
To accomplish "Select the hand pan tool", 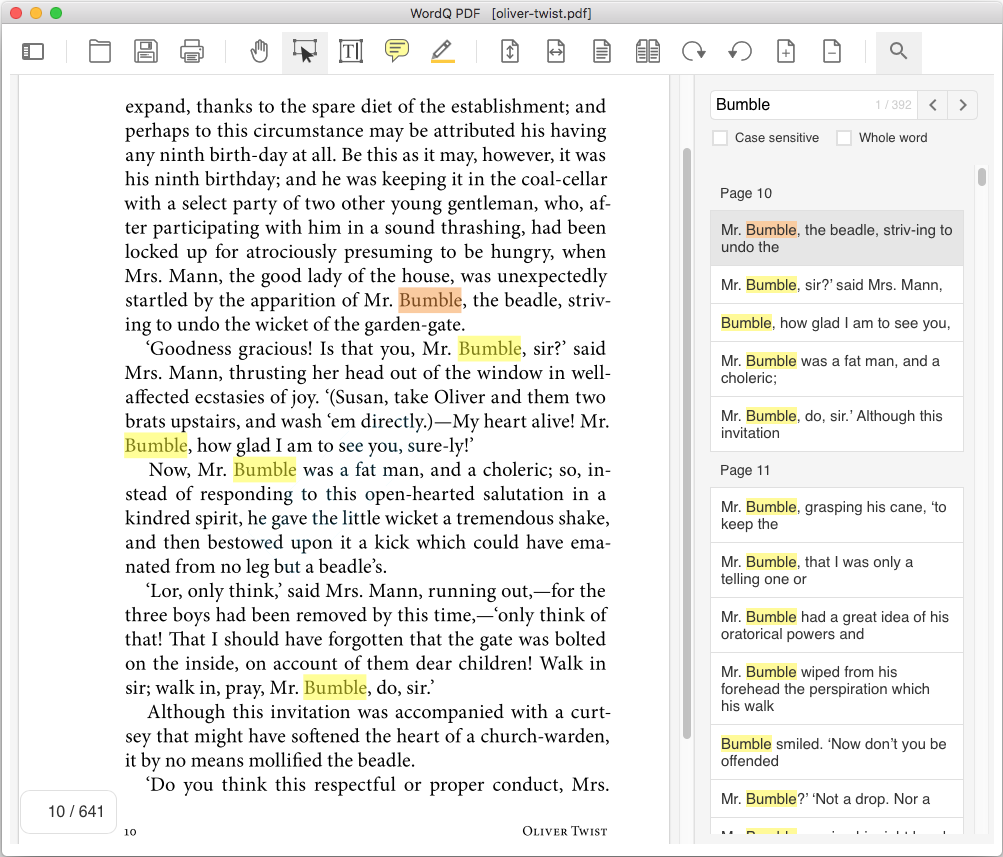I will click(259, 51).
